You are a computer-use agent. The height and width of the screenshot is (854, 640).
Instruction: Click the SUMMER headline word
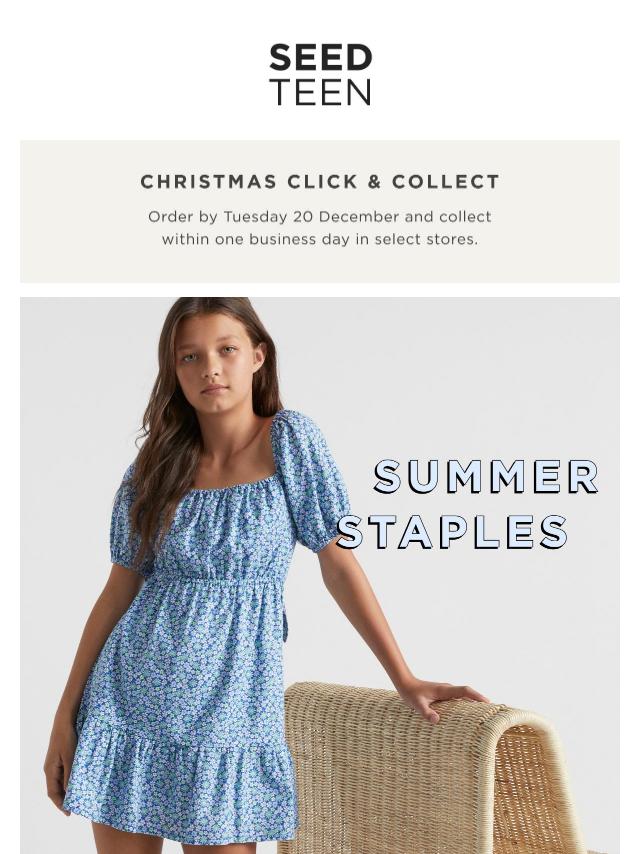click(x=486, y=477)
